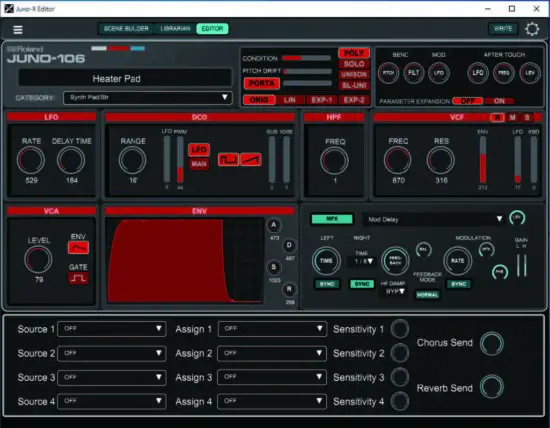Image resolution: width=550 pixels, height=428 pixels.
Task: Select the HPF FREQ knob
Action: (x=334, y=161)
